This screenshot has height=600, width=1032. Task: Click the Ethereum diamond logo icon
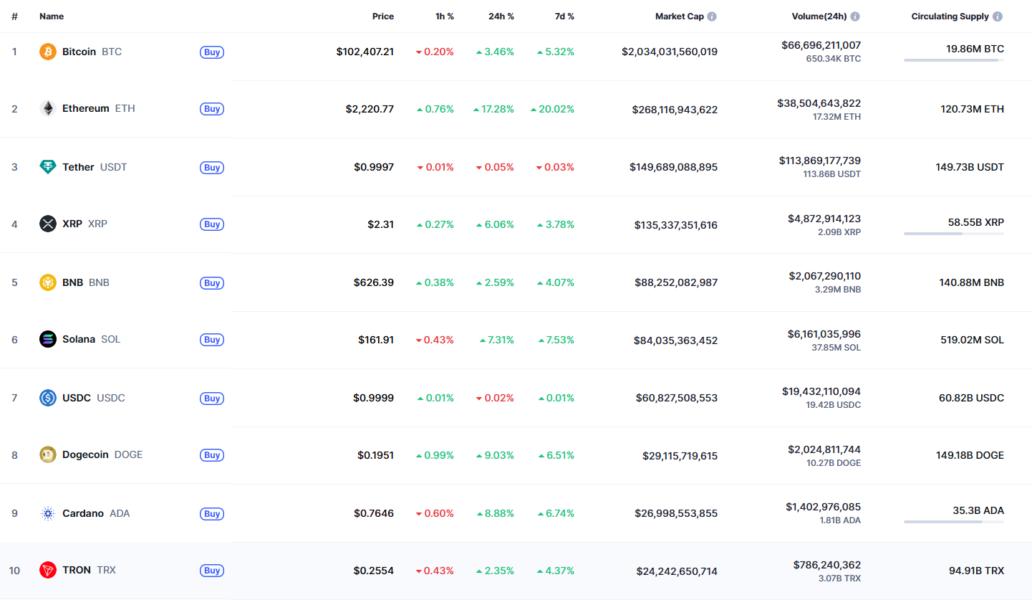click(47, 109)
